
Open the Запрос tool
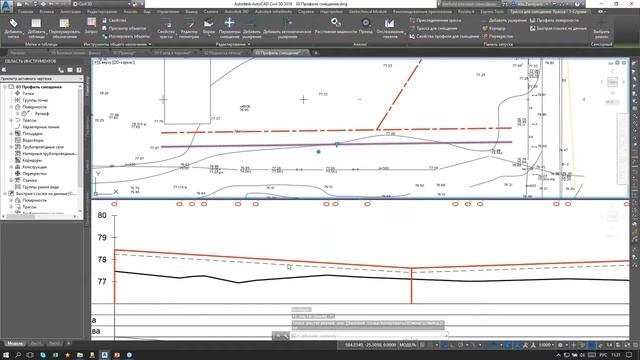[91, 25]
